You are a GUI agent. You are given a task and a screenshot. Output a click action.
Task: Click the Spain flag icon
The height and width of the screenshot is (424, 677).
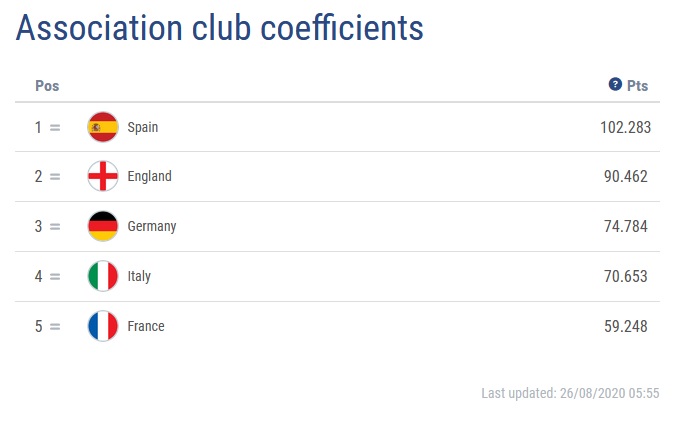coord(103,127)
